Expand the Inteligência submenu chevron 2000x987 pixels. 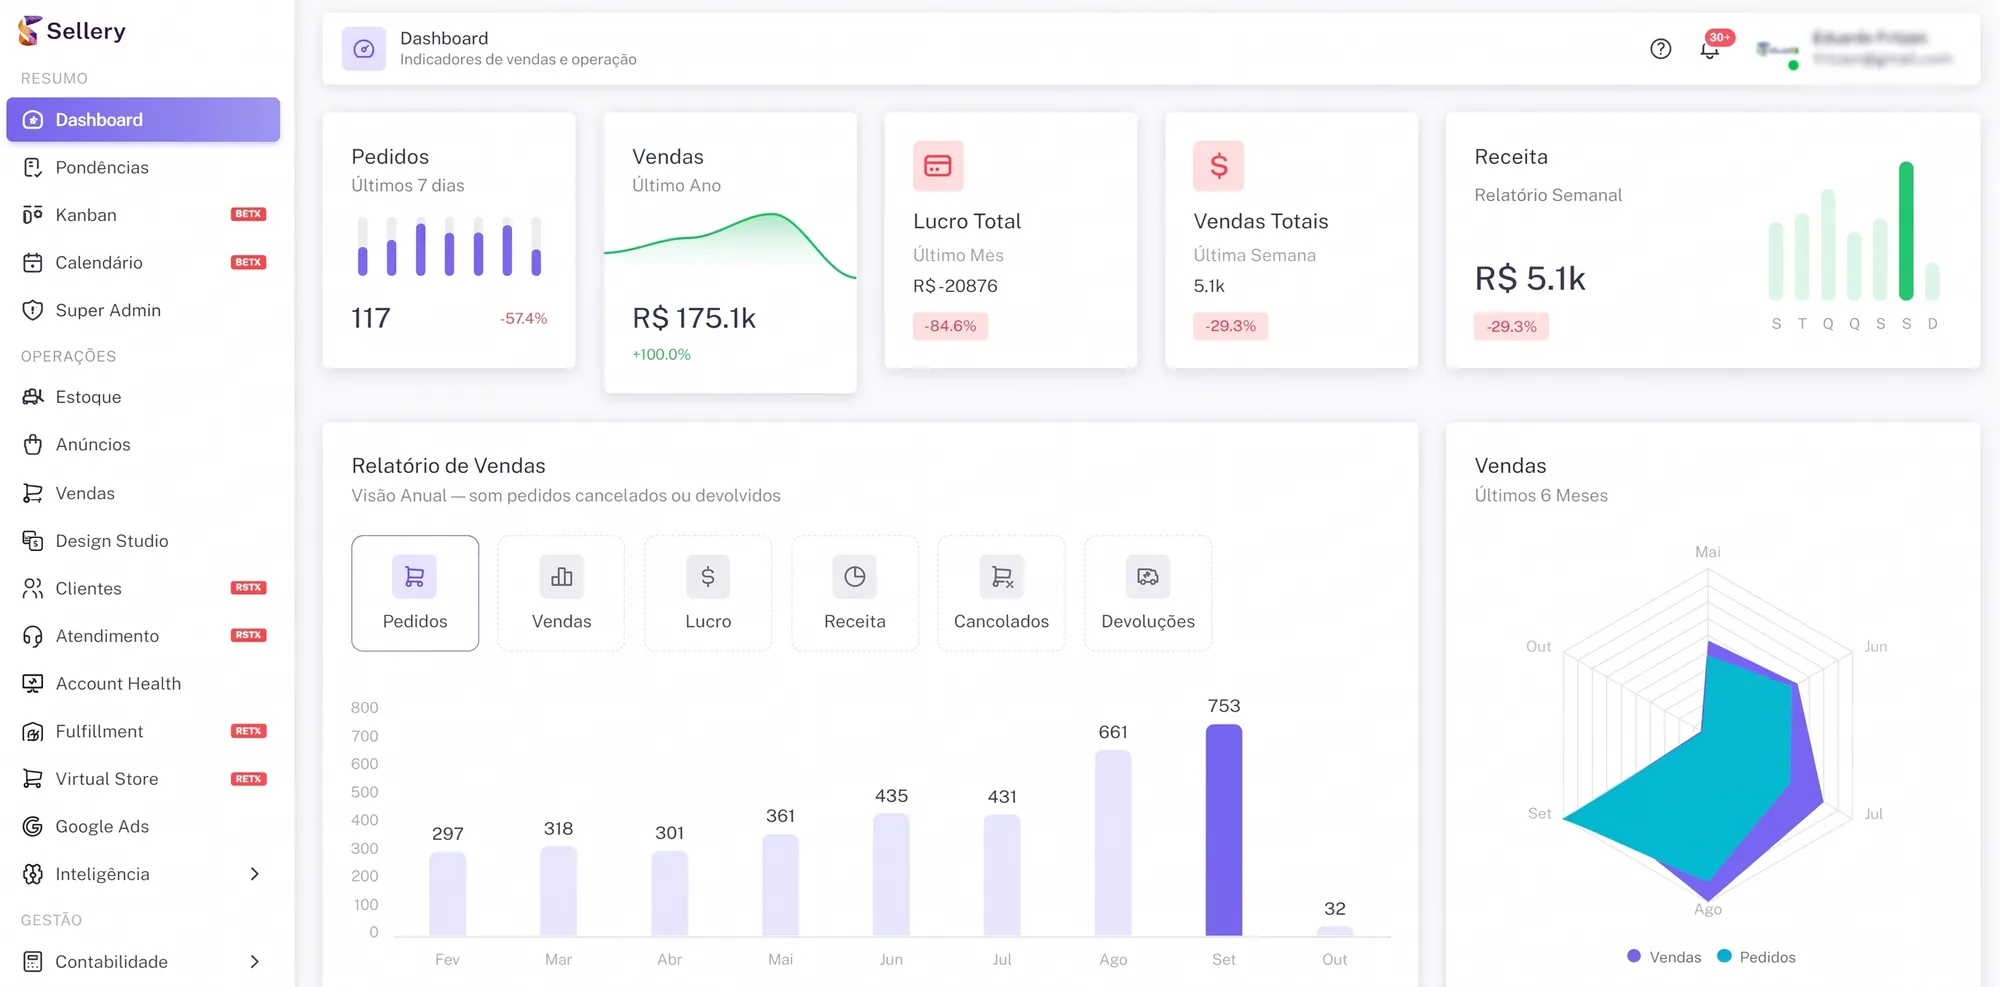click(255, 874)
